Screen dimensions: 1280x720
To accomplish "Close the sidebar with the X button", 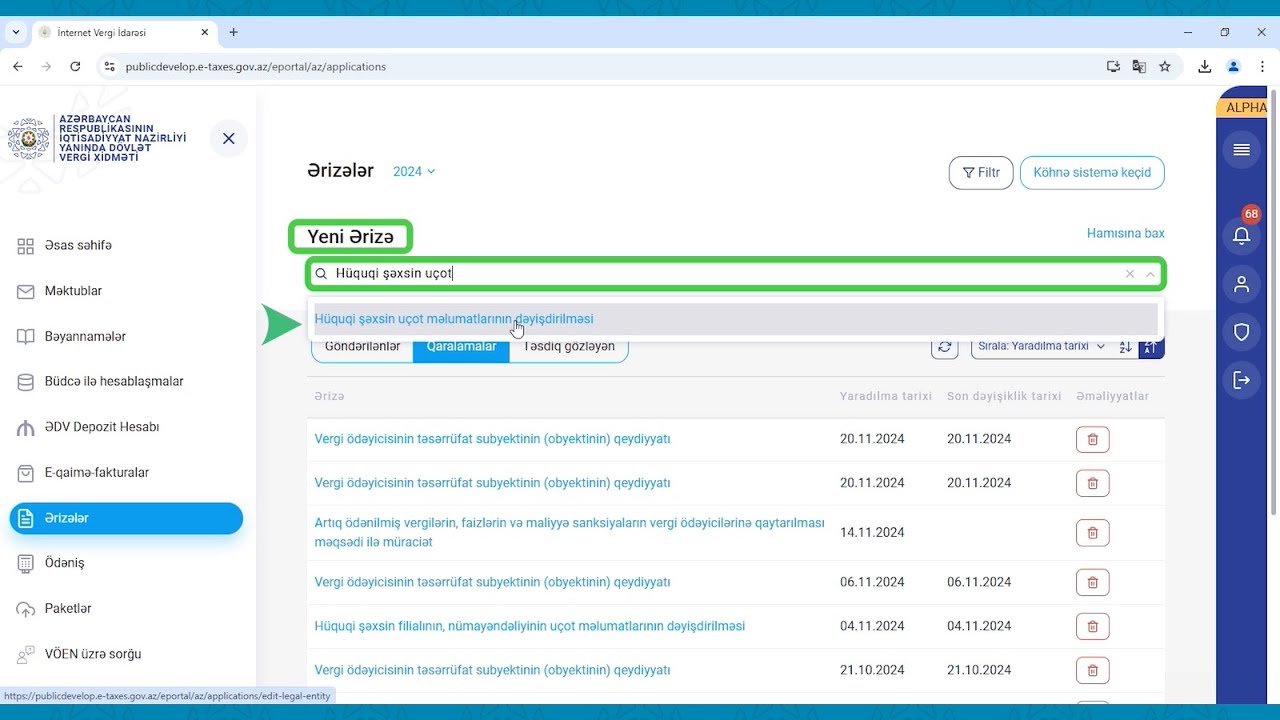I will click(229, 138).
